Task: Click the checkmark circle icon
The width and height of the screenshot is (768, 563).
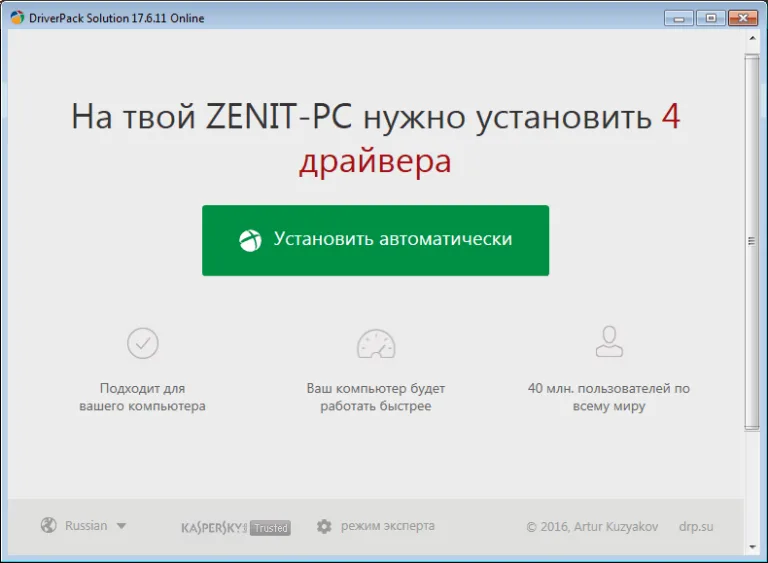Action: coord(143,343)
